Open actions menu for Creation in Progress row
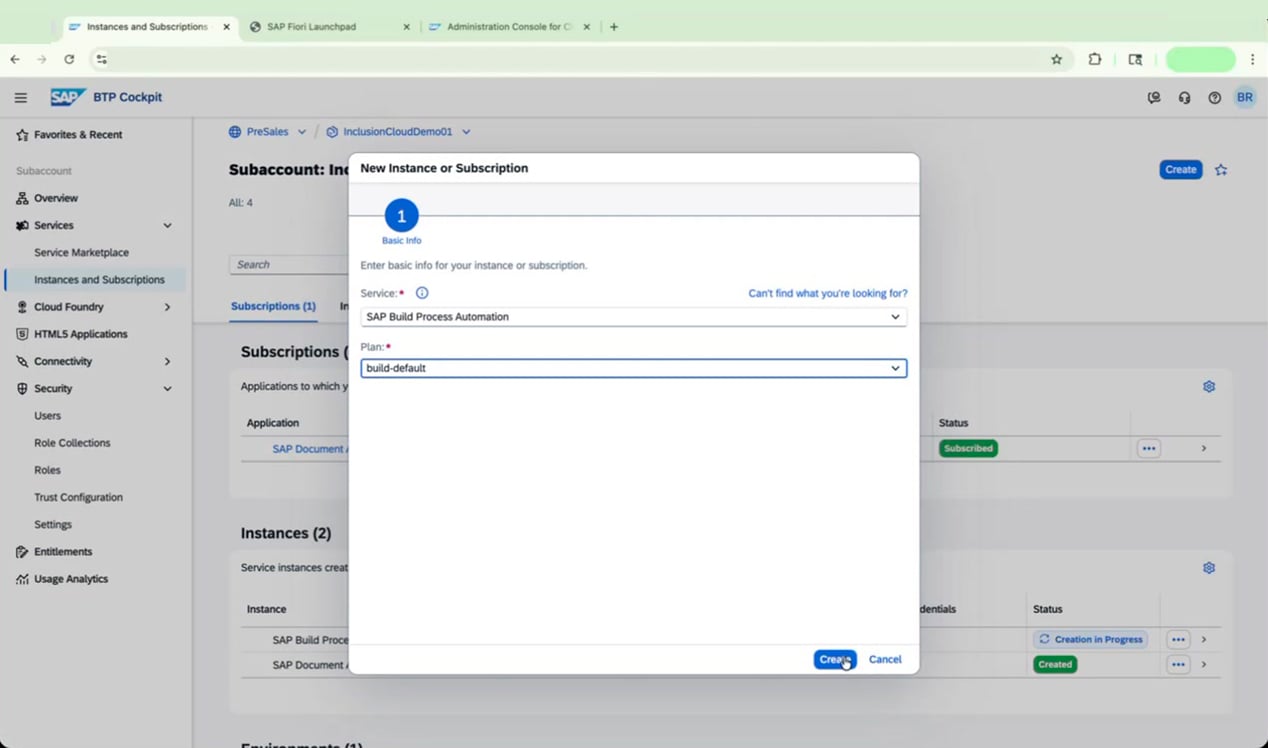Screen dimensions: 1268x748 pos(1178,639)
